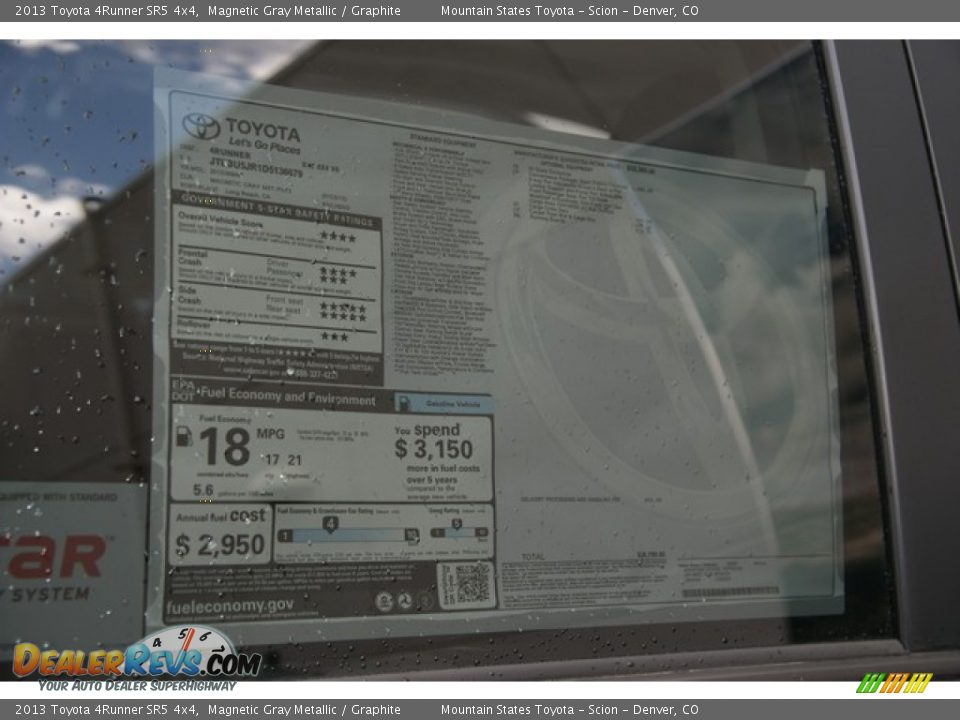The height and width of the screenshot is (720, 960).
Task: Click Mountain States Toyota in the bottom caption bar
Action: (x=569, y=710)
